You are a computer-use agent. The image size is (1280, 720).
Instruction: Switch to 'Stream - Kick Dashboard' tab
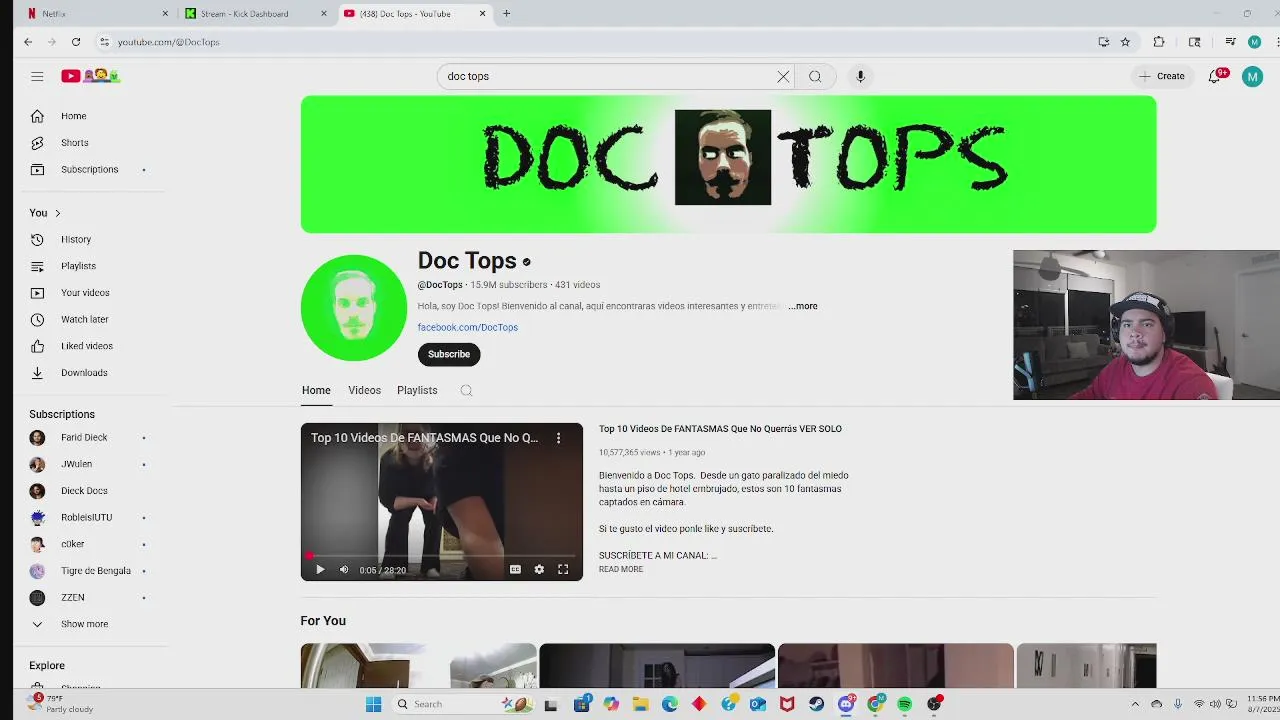click(256, 14)
